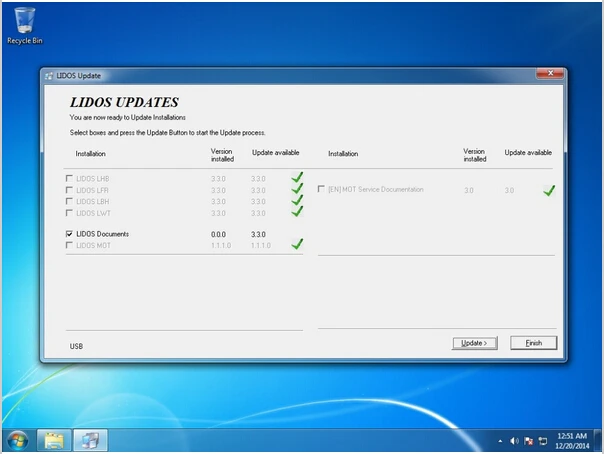Click green checkmark next to LIDOS MOT

(x=297, y=244)
